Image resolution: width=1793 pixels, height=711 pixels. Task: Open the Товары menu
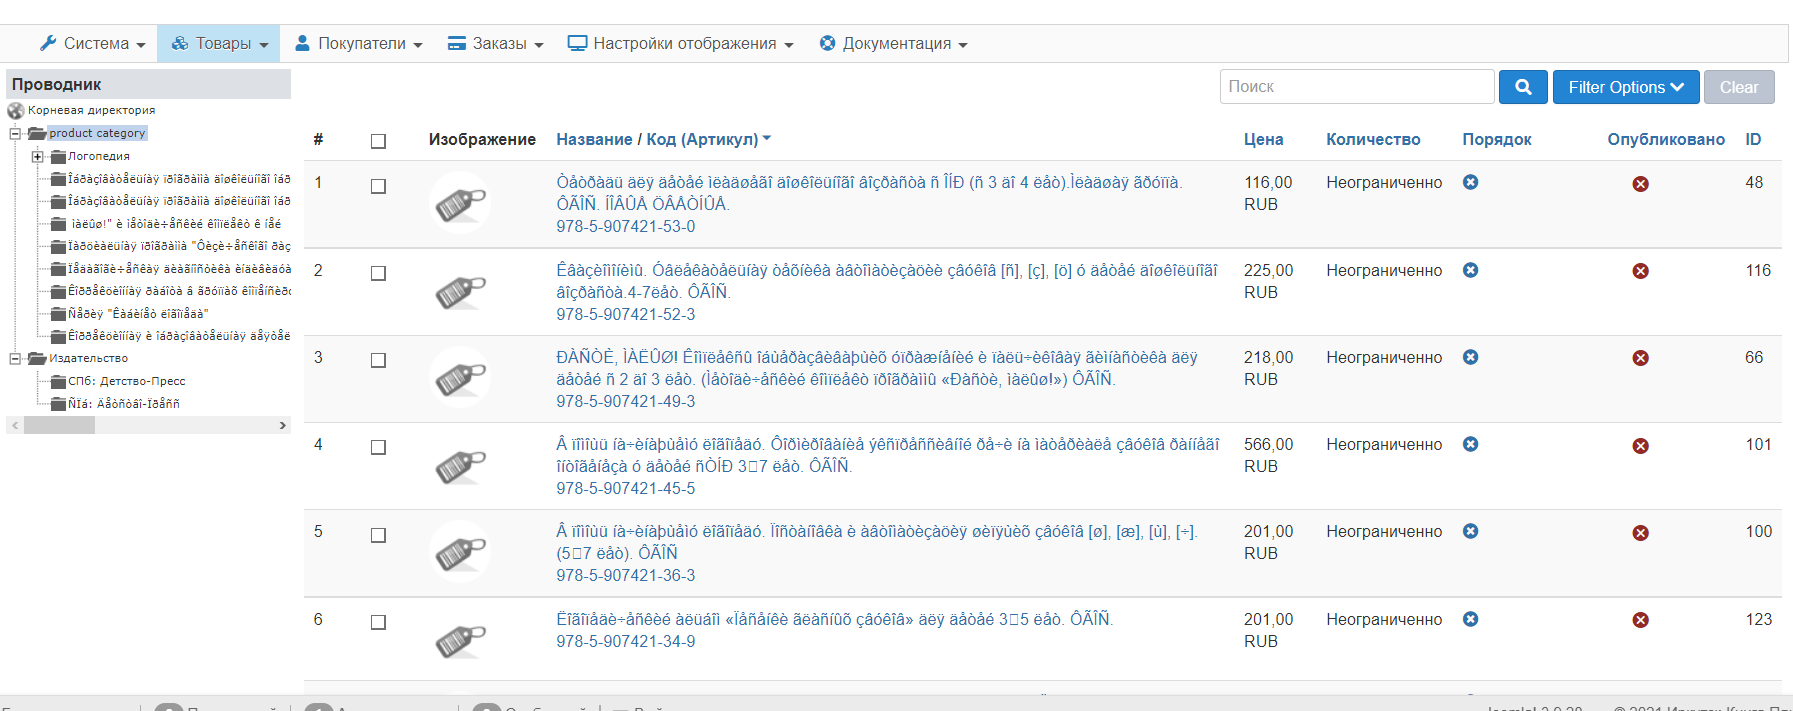pyautogui.click(x=219, y=44)
